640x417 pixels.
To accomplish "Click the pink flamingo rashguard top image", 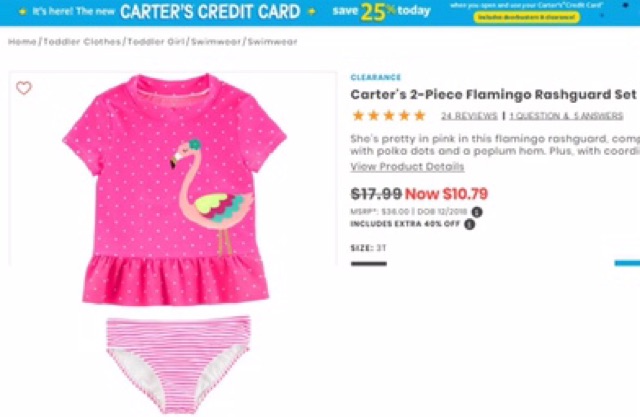I will coord(175,189).
